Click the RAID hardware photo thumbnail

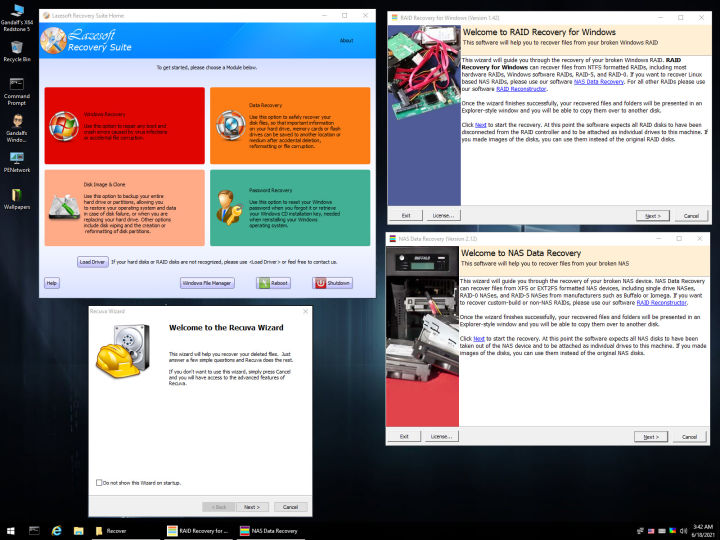point(424,115)
